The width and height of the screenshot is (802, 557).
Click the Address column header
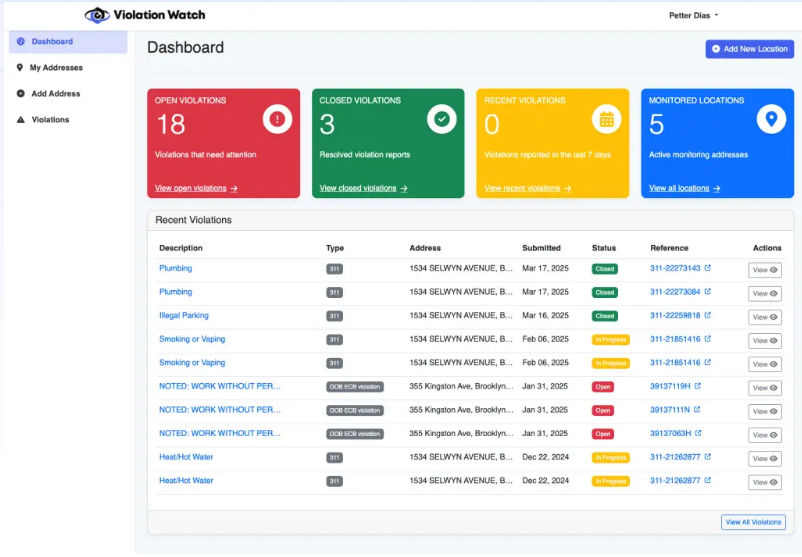[425, 248]
